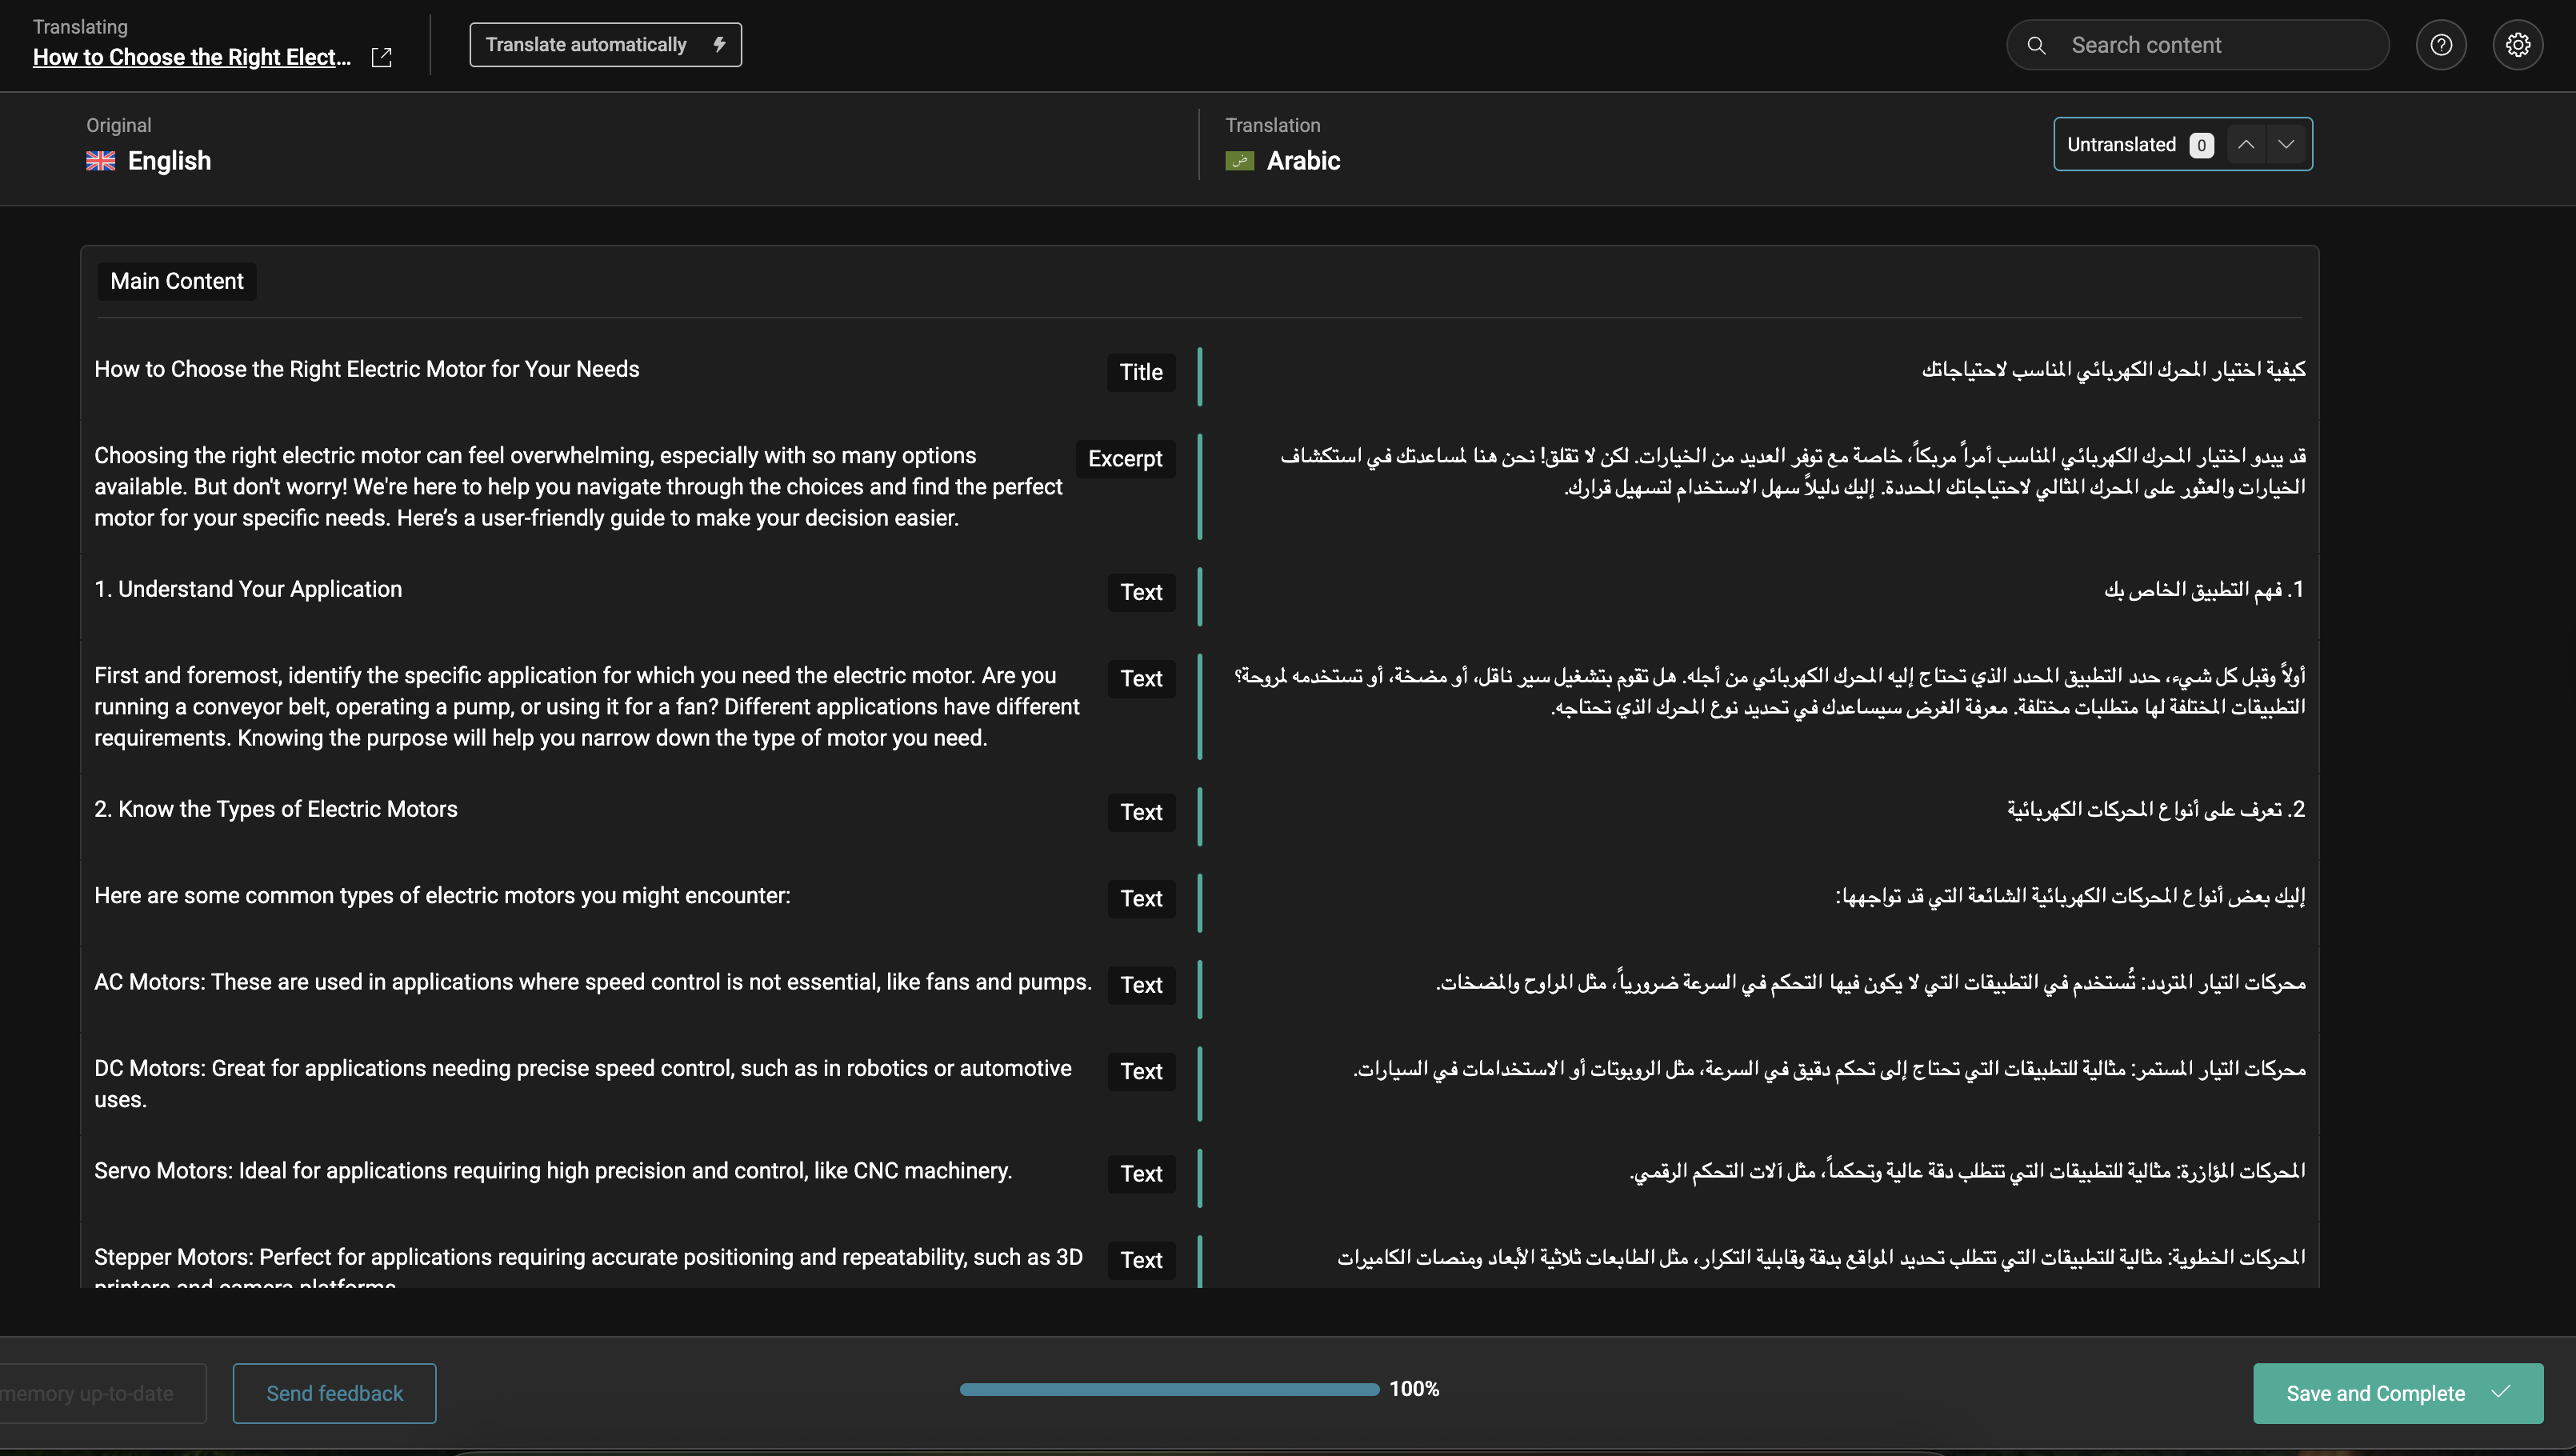Select the Excerpt type label
This screenshot has width=2576, height=1456.
pyautogui.click(x=1125, y=459)
